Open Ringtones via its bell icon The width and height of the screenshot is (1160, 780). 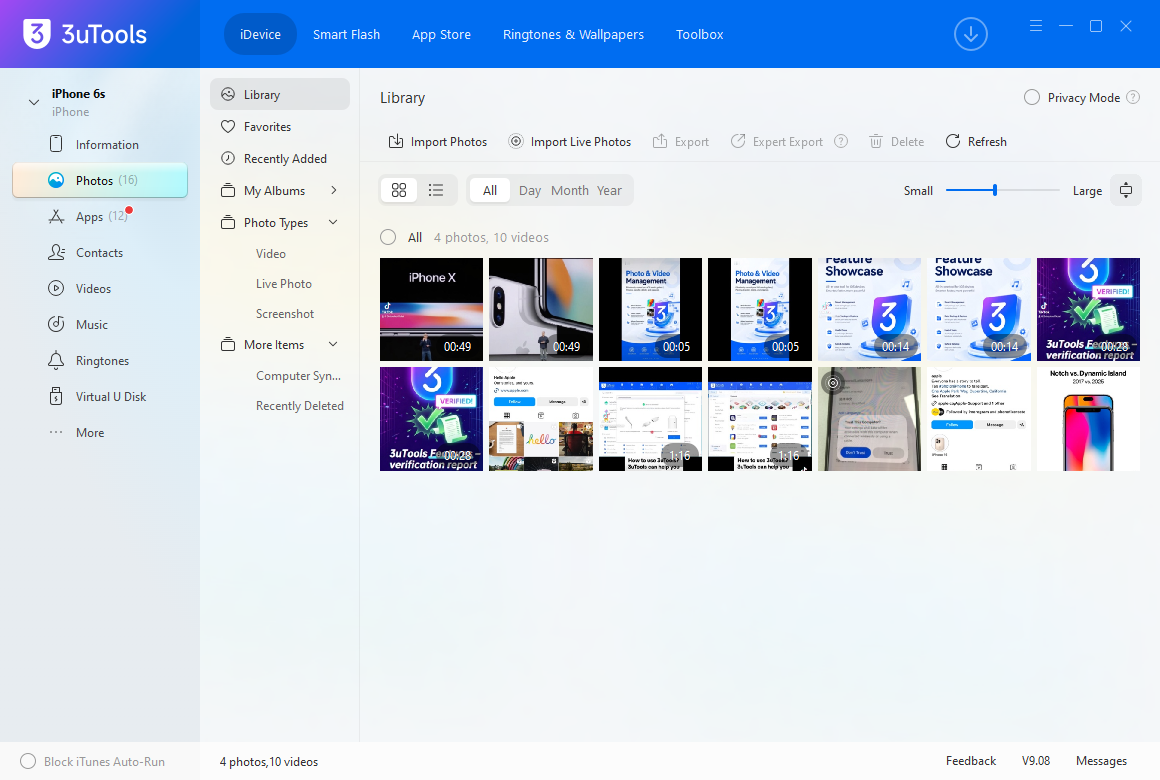tap(56, 360)
